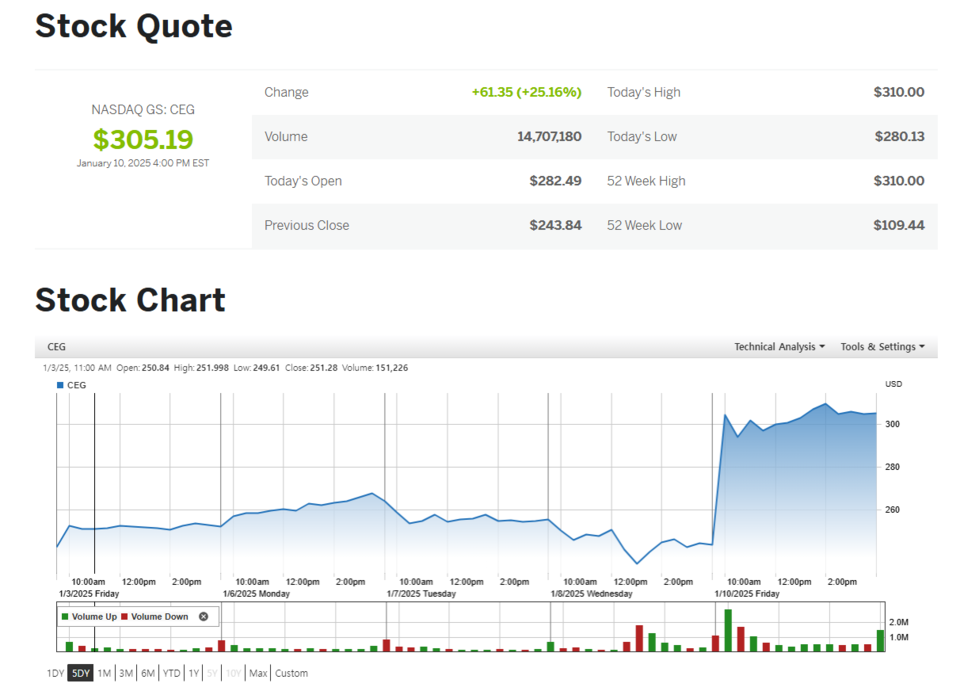
Task: Click the $305.19 stock price
Action: (143, 139)
